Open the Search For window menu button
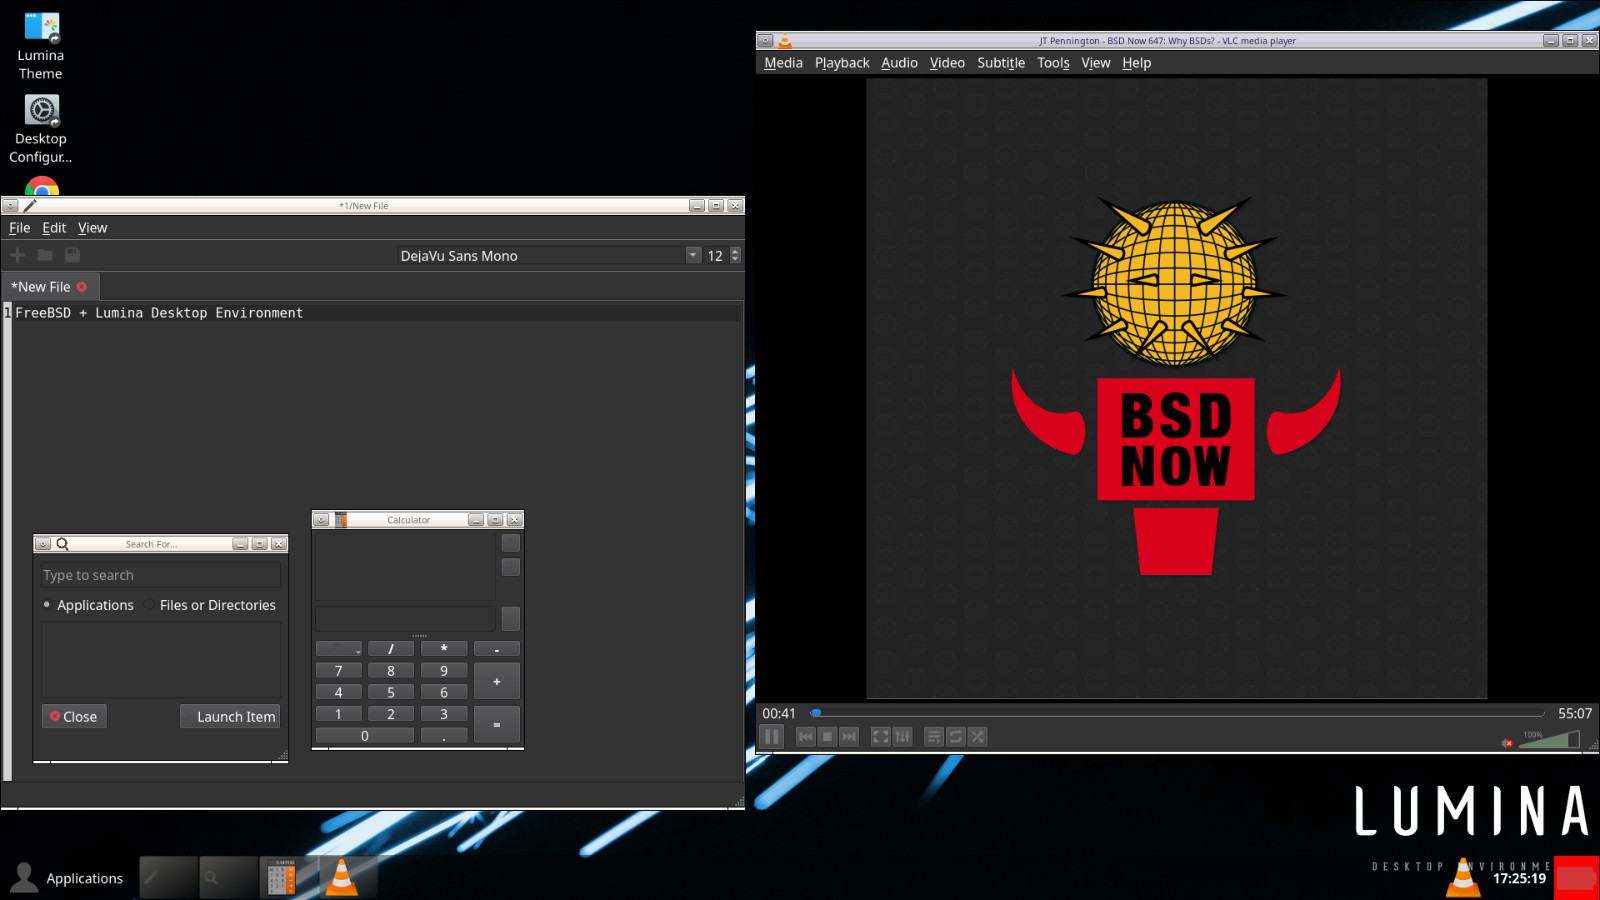The width and height of the screenshot is (1600, 900). [43, 544]
